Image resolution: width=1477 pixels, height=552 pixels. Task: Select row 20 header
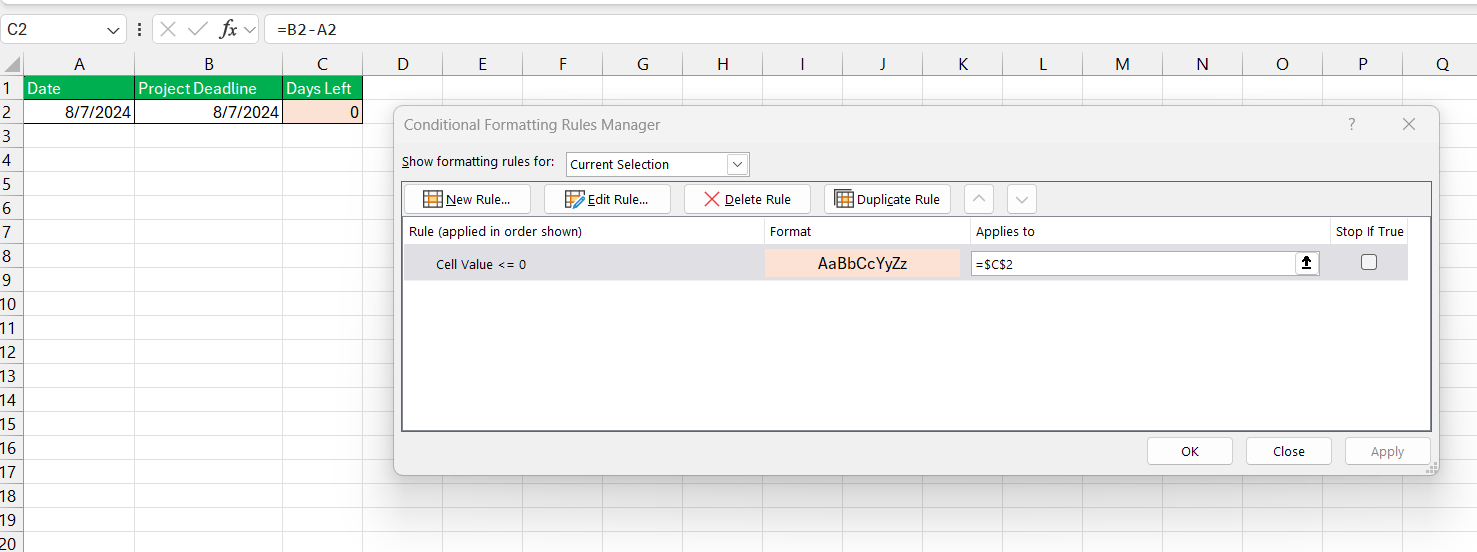tap(11, 543)
